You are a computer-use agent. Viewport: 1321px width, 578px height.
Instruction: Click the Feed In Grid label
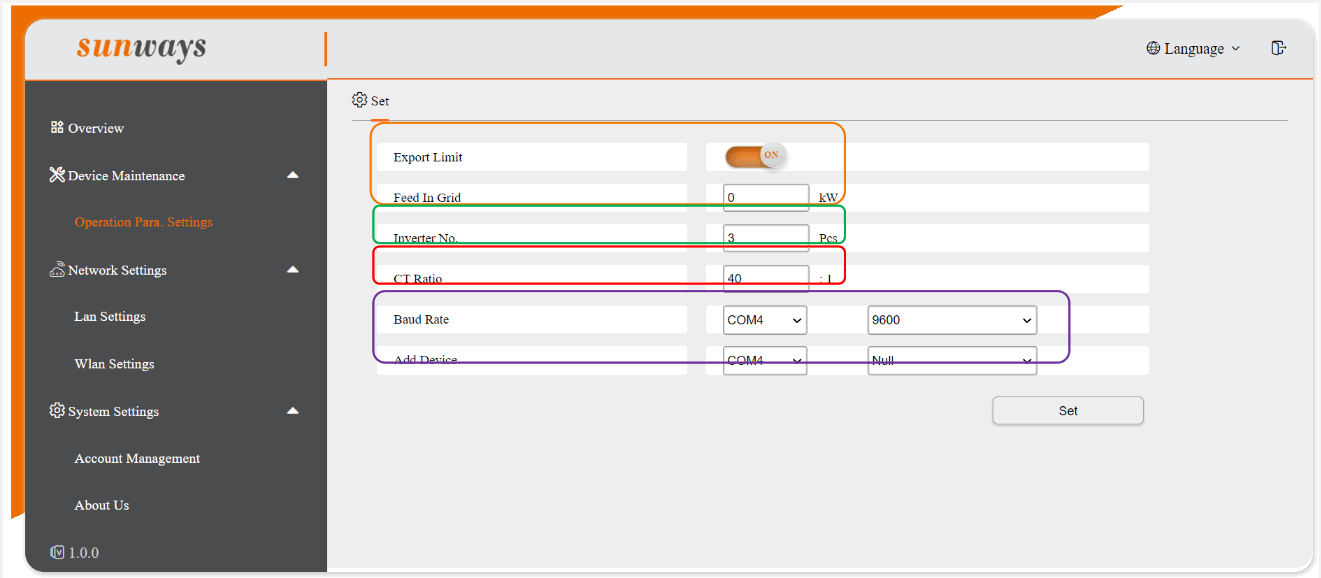point(427,198)
